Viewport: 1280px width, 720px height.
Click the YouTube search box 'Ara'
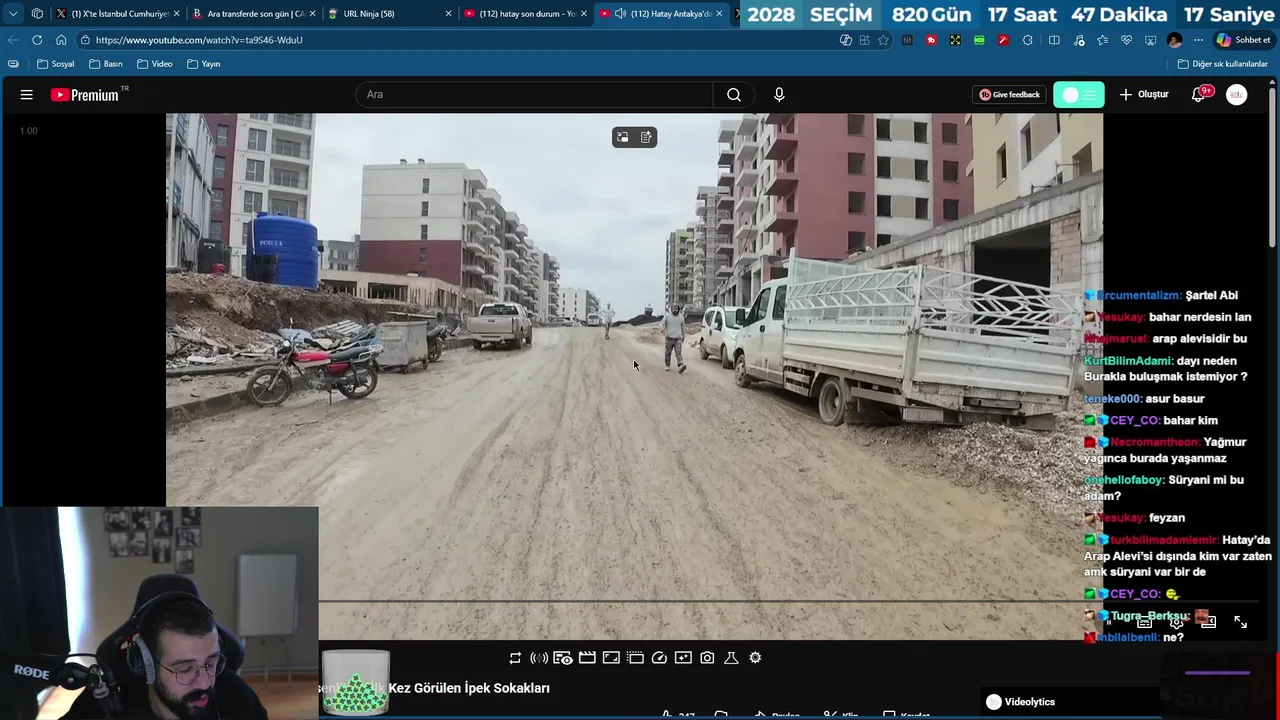534,95
